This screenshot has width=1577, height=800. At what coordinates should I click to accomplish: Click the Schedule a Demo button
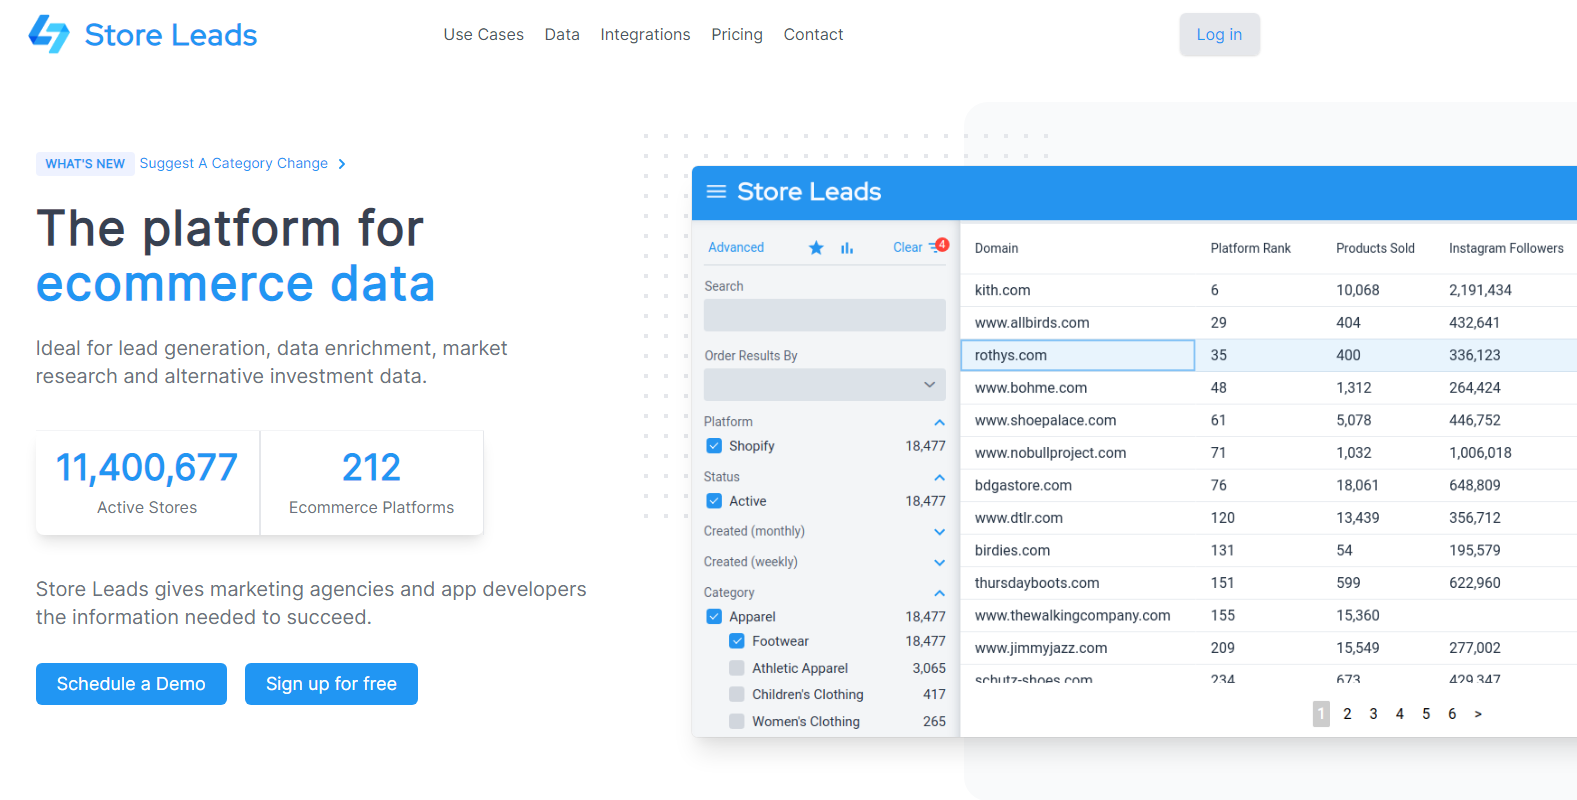coord(131,684)
